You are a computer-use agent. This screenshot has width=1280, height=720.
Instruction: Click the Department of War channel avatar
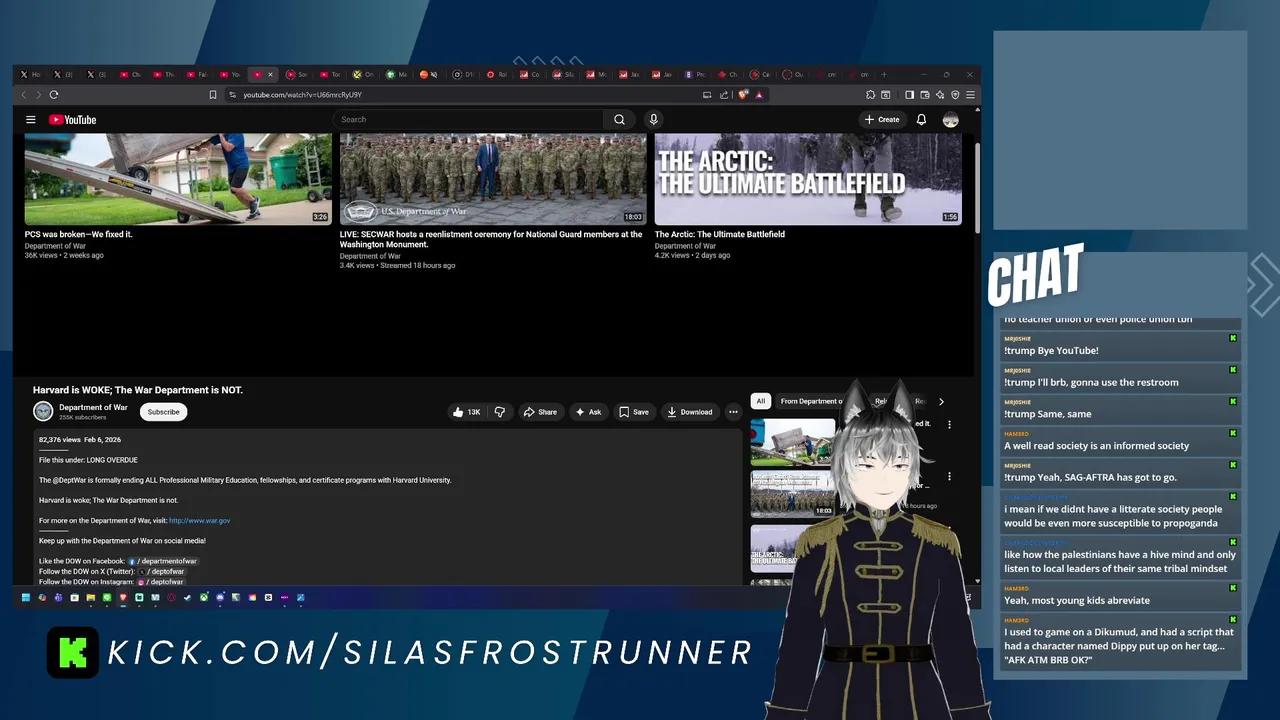43,411
